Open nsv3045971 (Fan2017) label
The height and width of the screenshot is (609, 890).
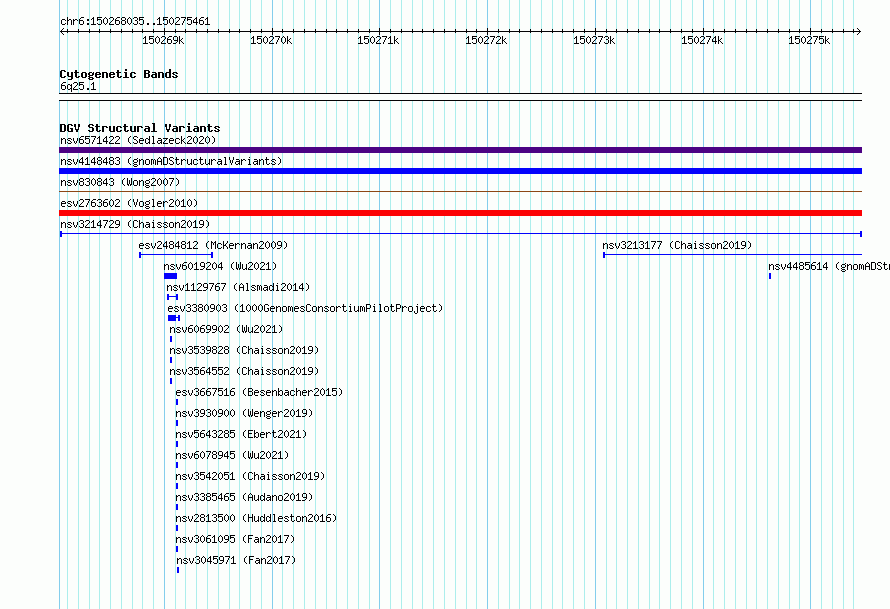[236, 560]
